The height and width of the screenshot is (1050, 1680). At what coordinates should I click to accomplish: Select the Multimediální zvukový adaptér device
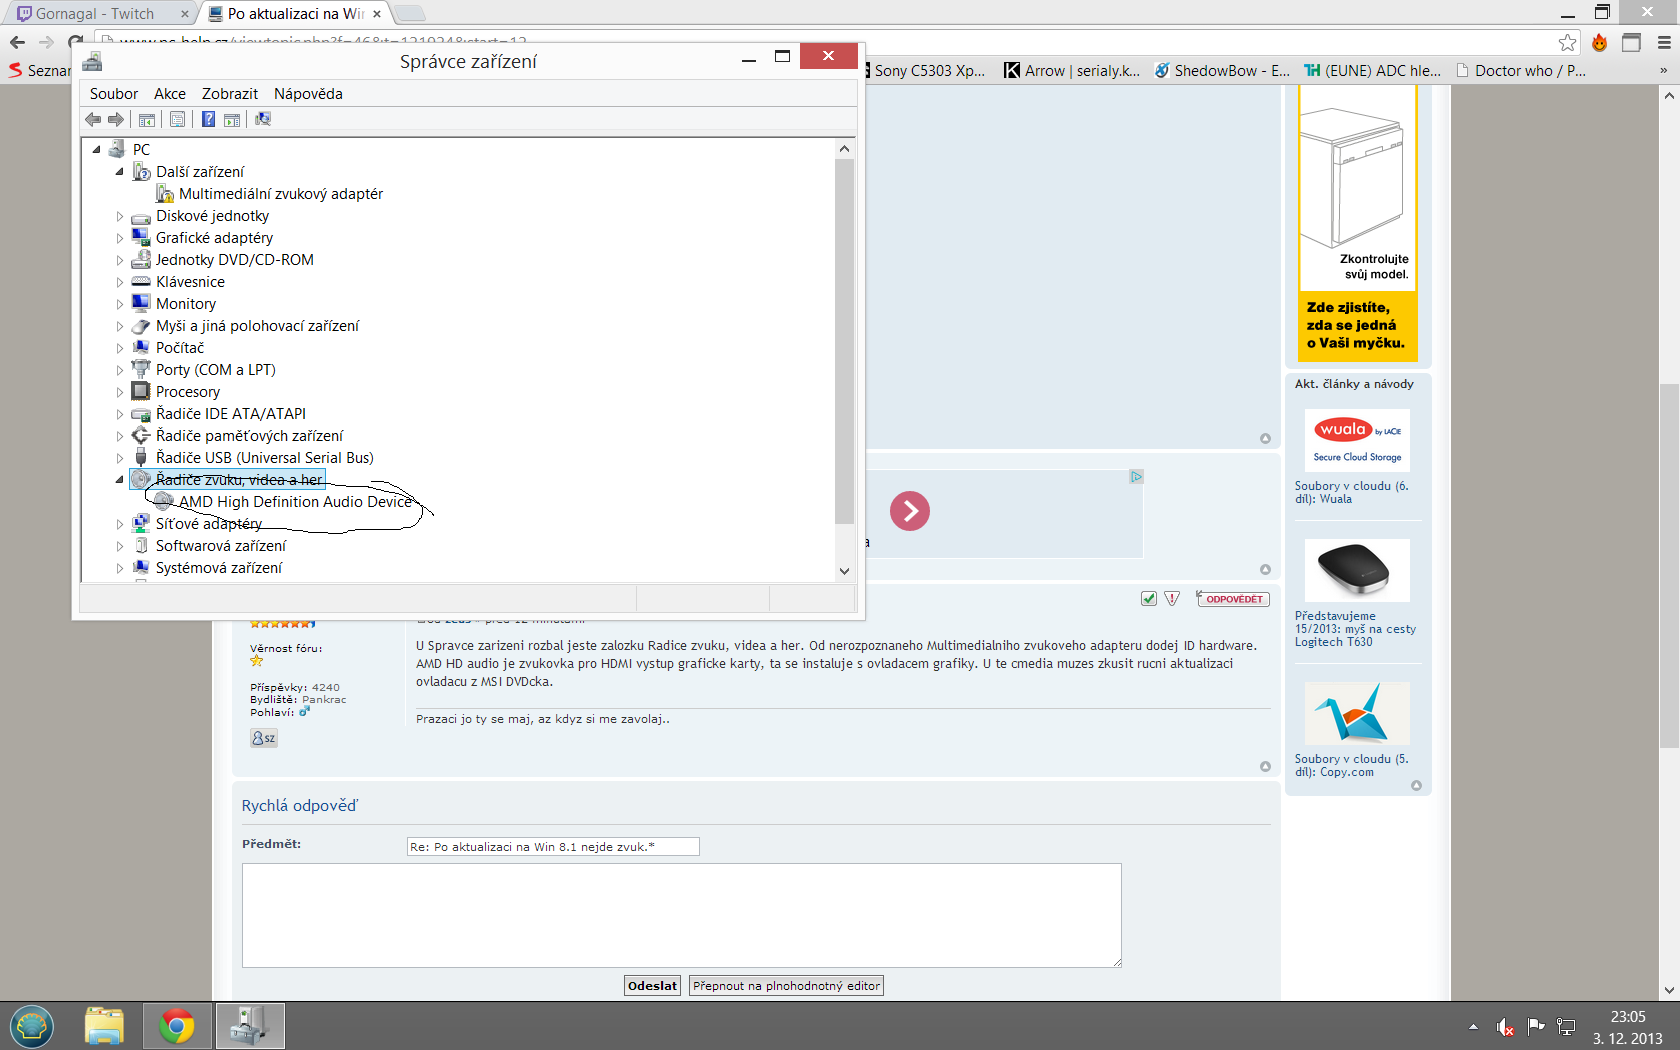tap(281, 194)
